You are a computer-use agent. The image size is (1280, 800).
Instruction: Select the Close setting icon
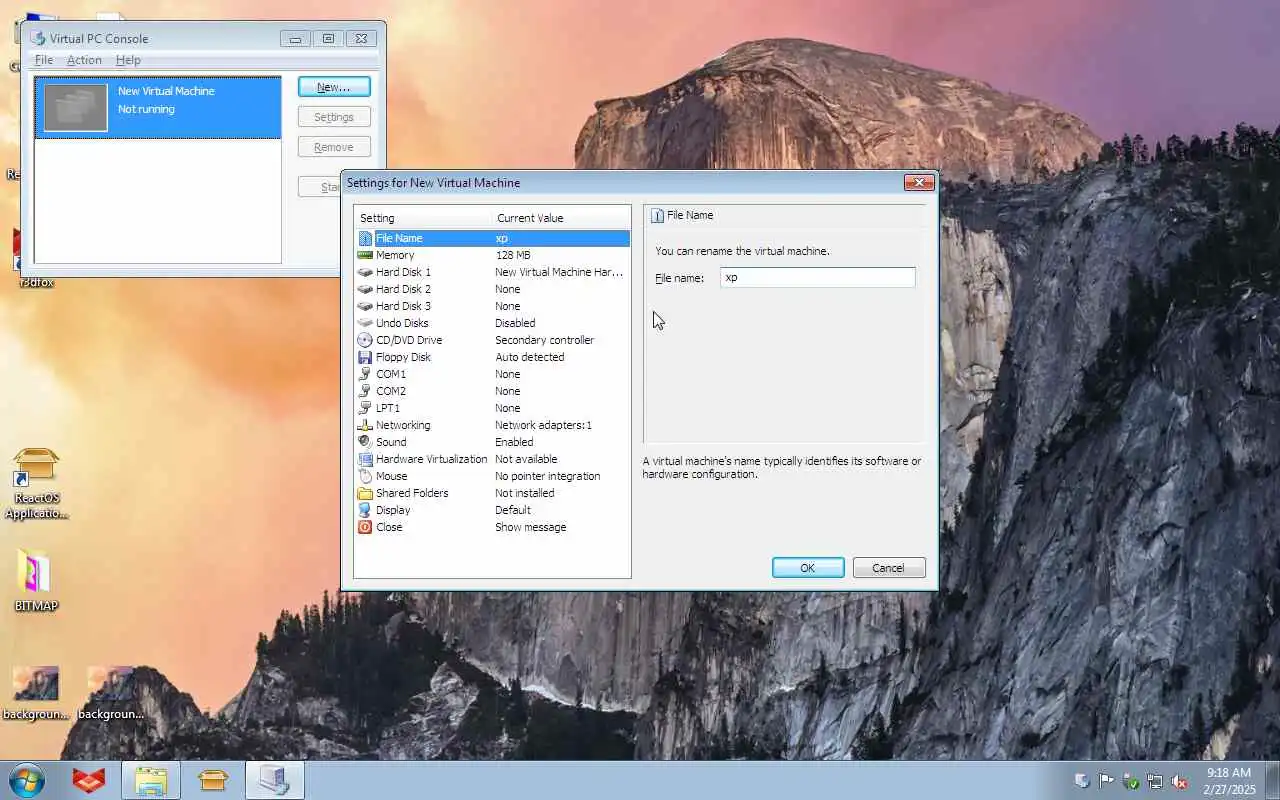(x=365, y=527)
